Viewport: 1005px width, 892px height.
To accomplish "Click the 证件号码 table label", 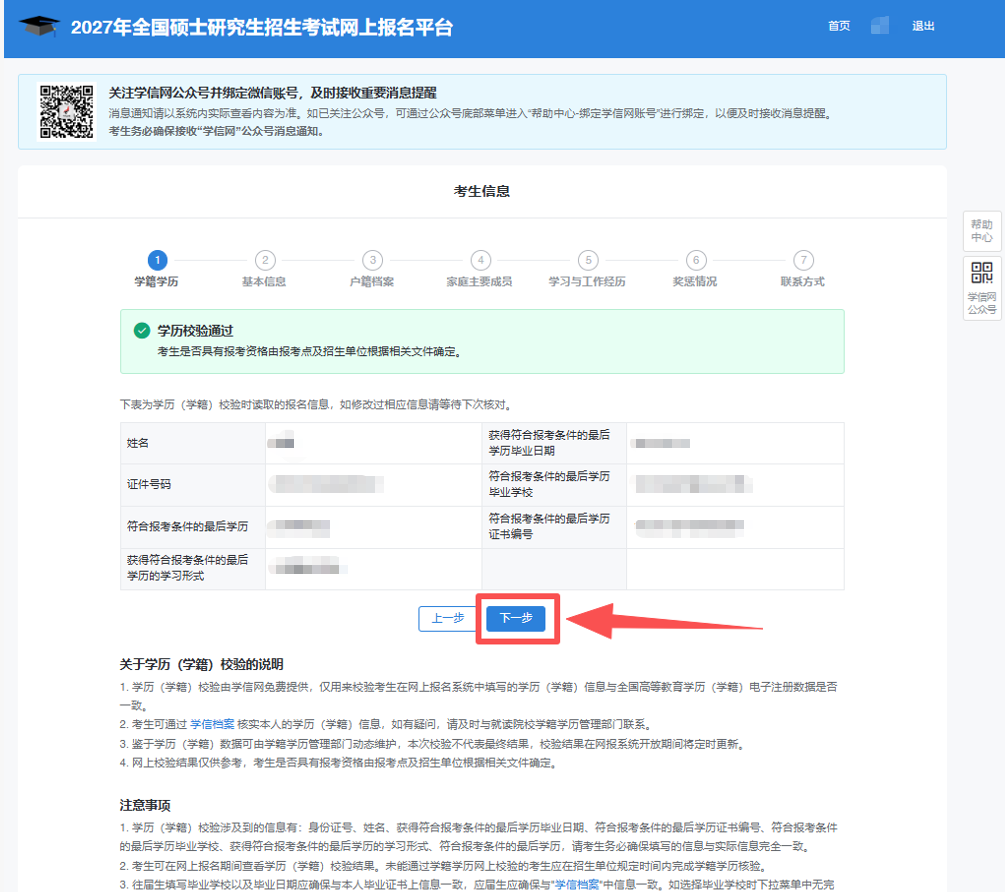I will pyautogui.click(x=149, y=484).
